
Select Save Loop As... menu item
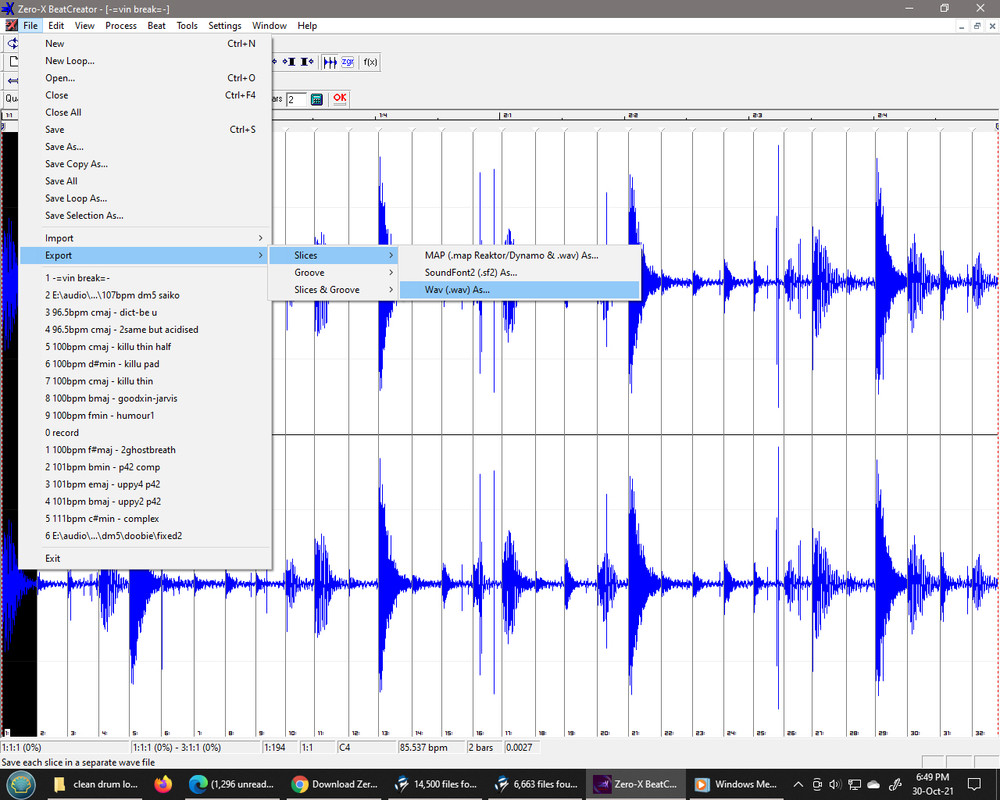tap(145, 198)
